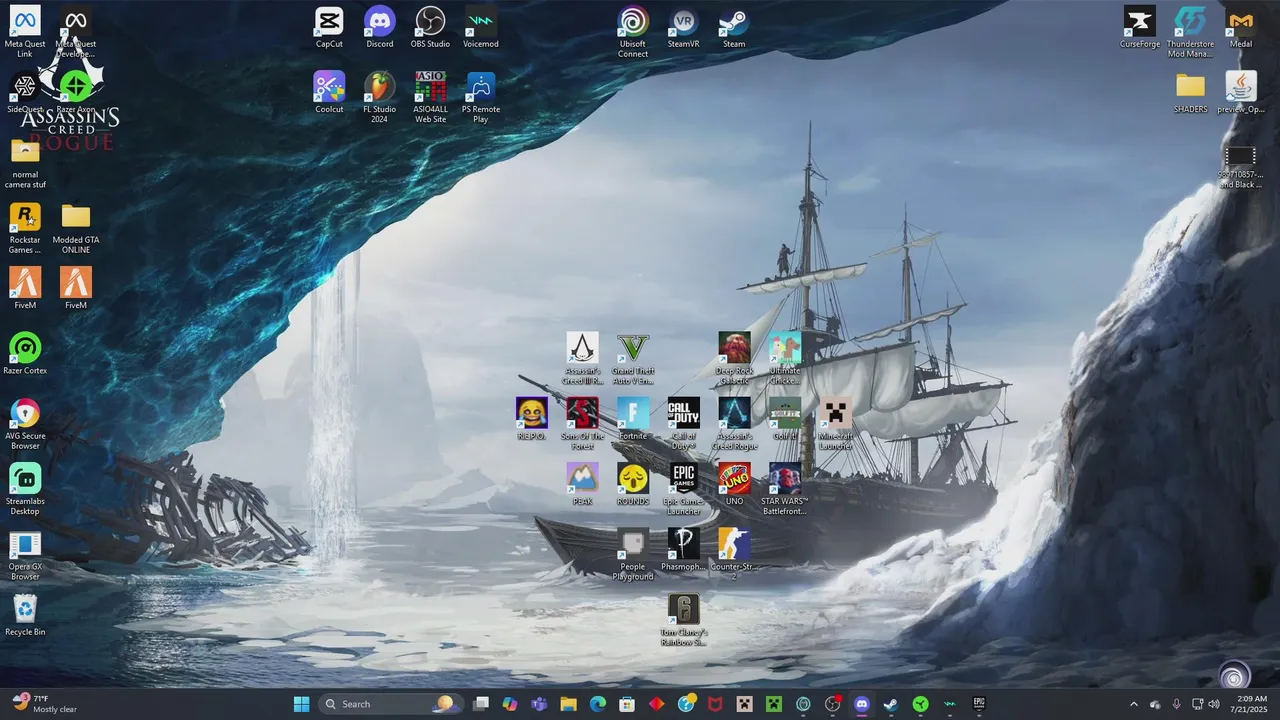Viewport: 1280px width, 720px height.
Task: Open the Streamlabs Desktop shortcut
Action: pos(25,490)
